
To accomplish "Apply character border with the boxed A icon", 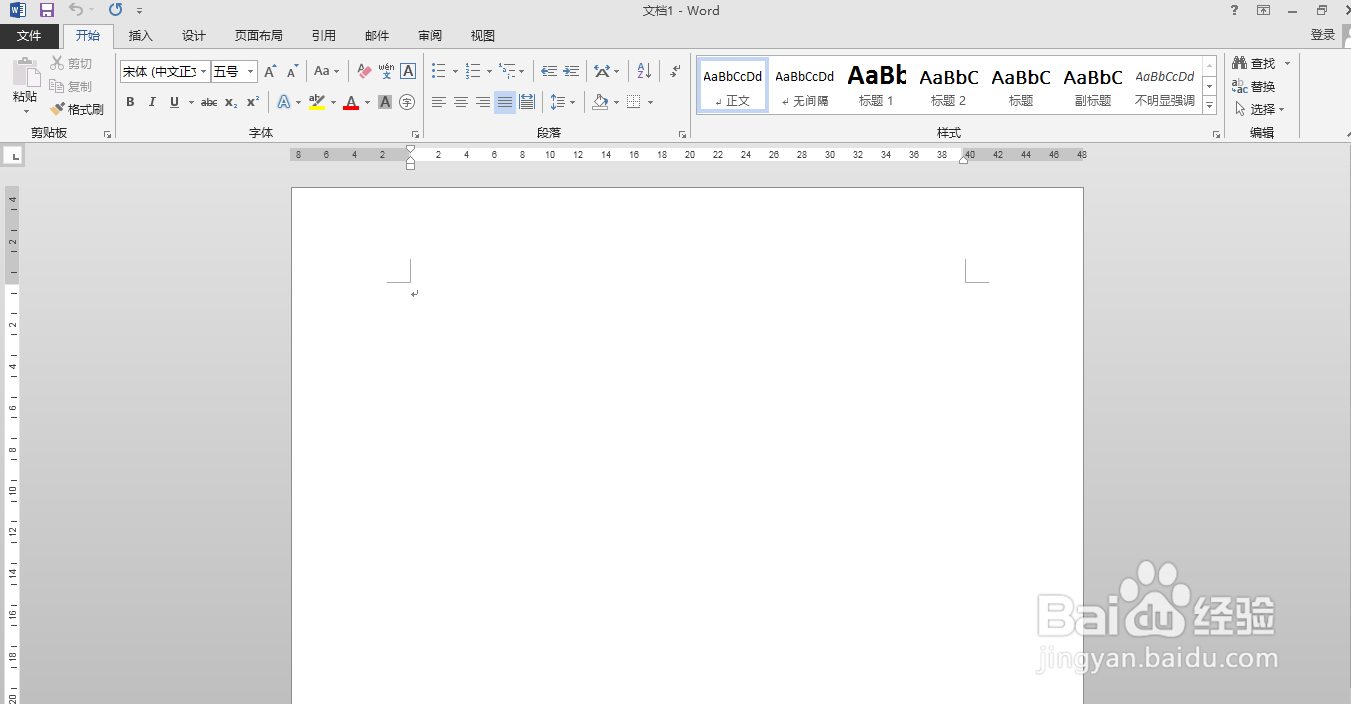I will pos(408,72).
